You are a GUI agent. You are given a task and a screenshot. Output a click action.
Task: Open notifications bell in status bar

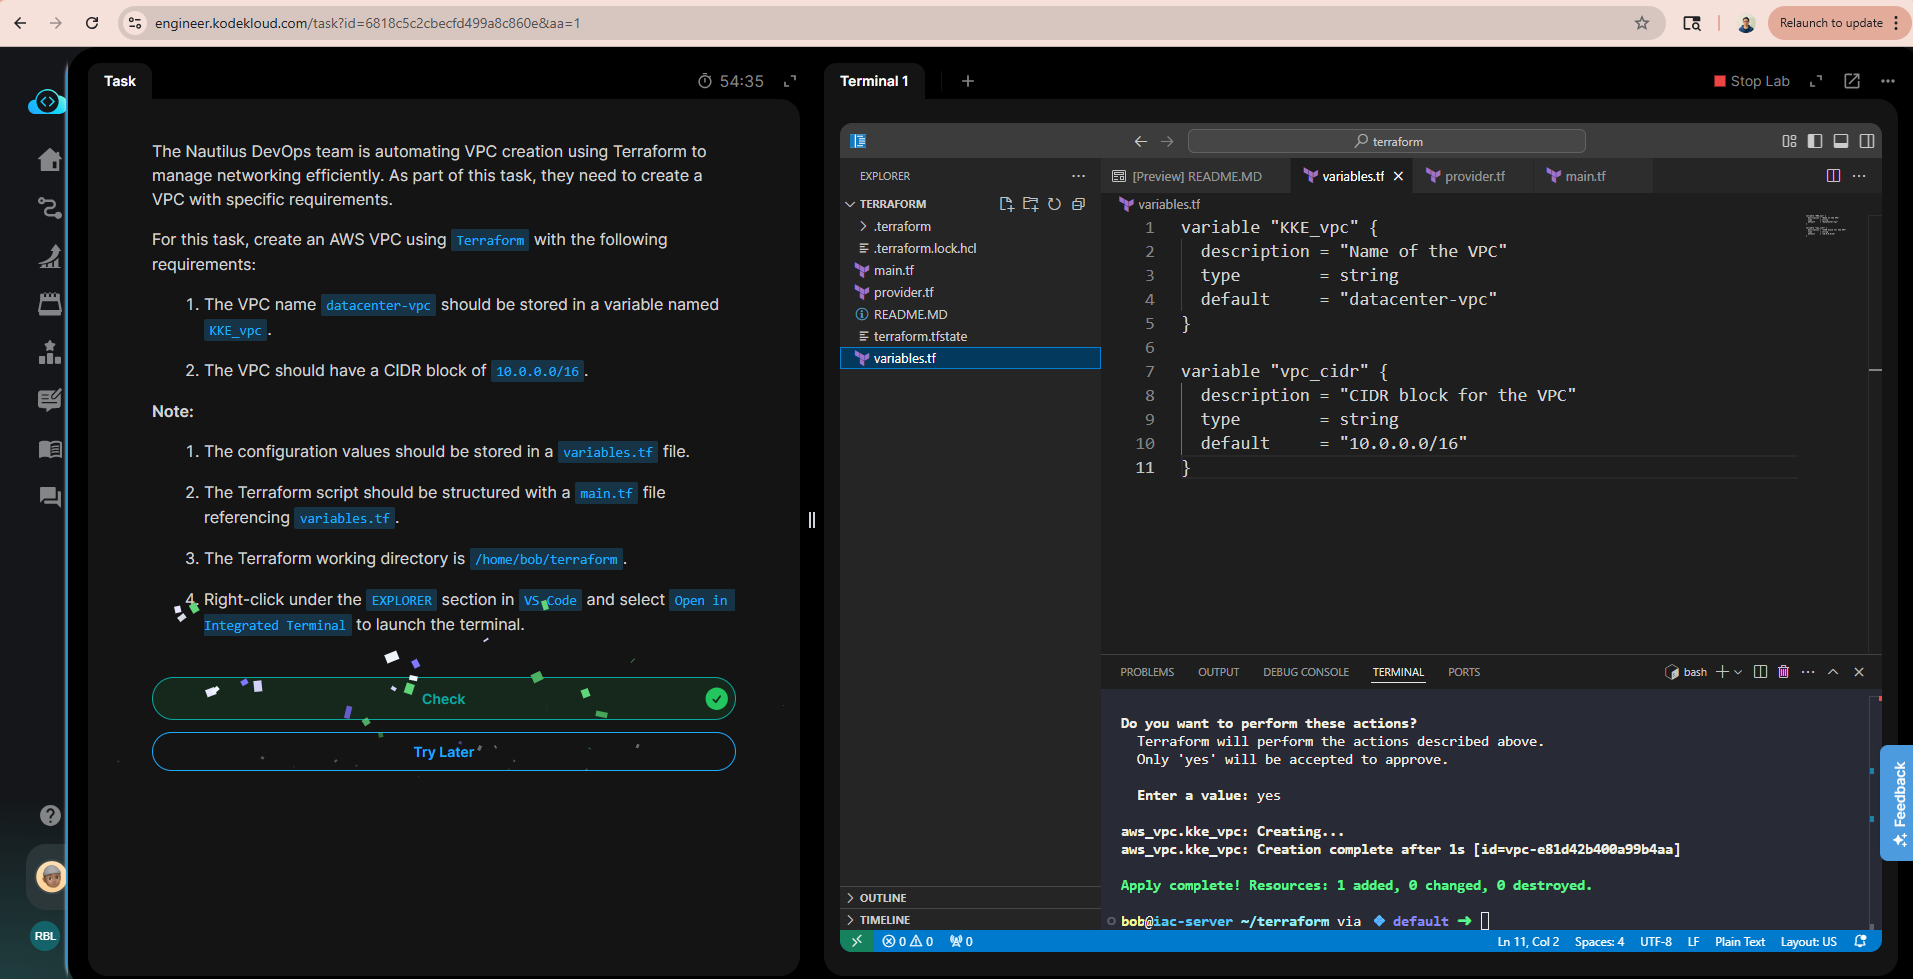coord(1860,941)
